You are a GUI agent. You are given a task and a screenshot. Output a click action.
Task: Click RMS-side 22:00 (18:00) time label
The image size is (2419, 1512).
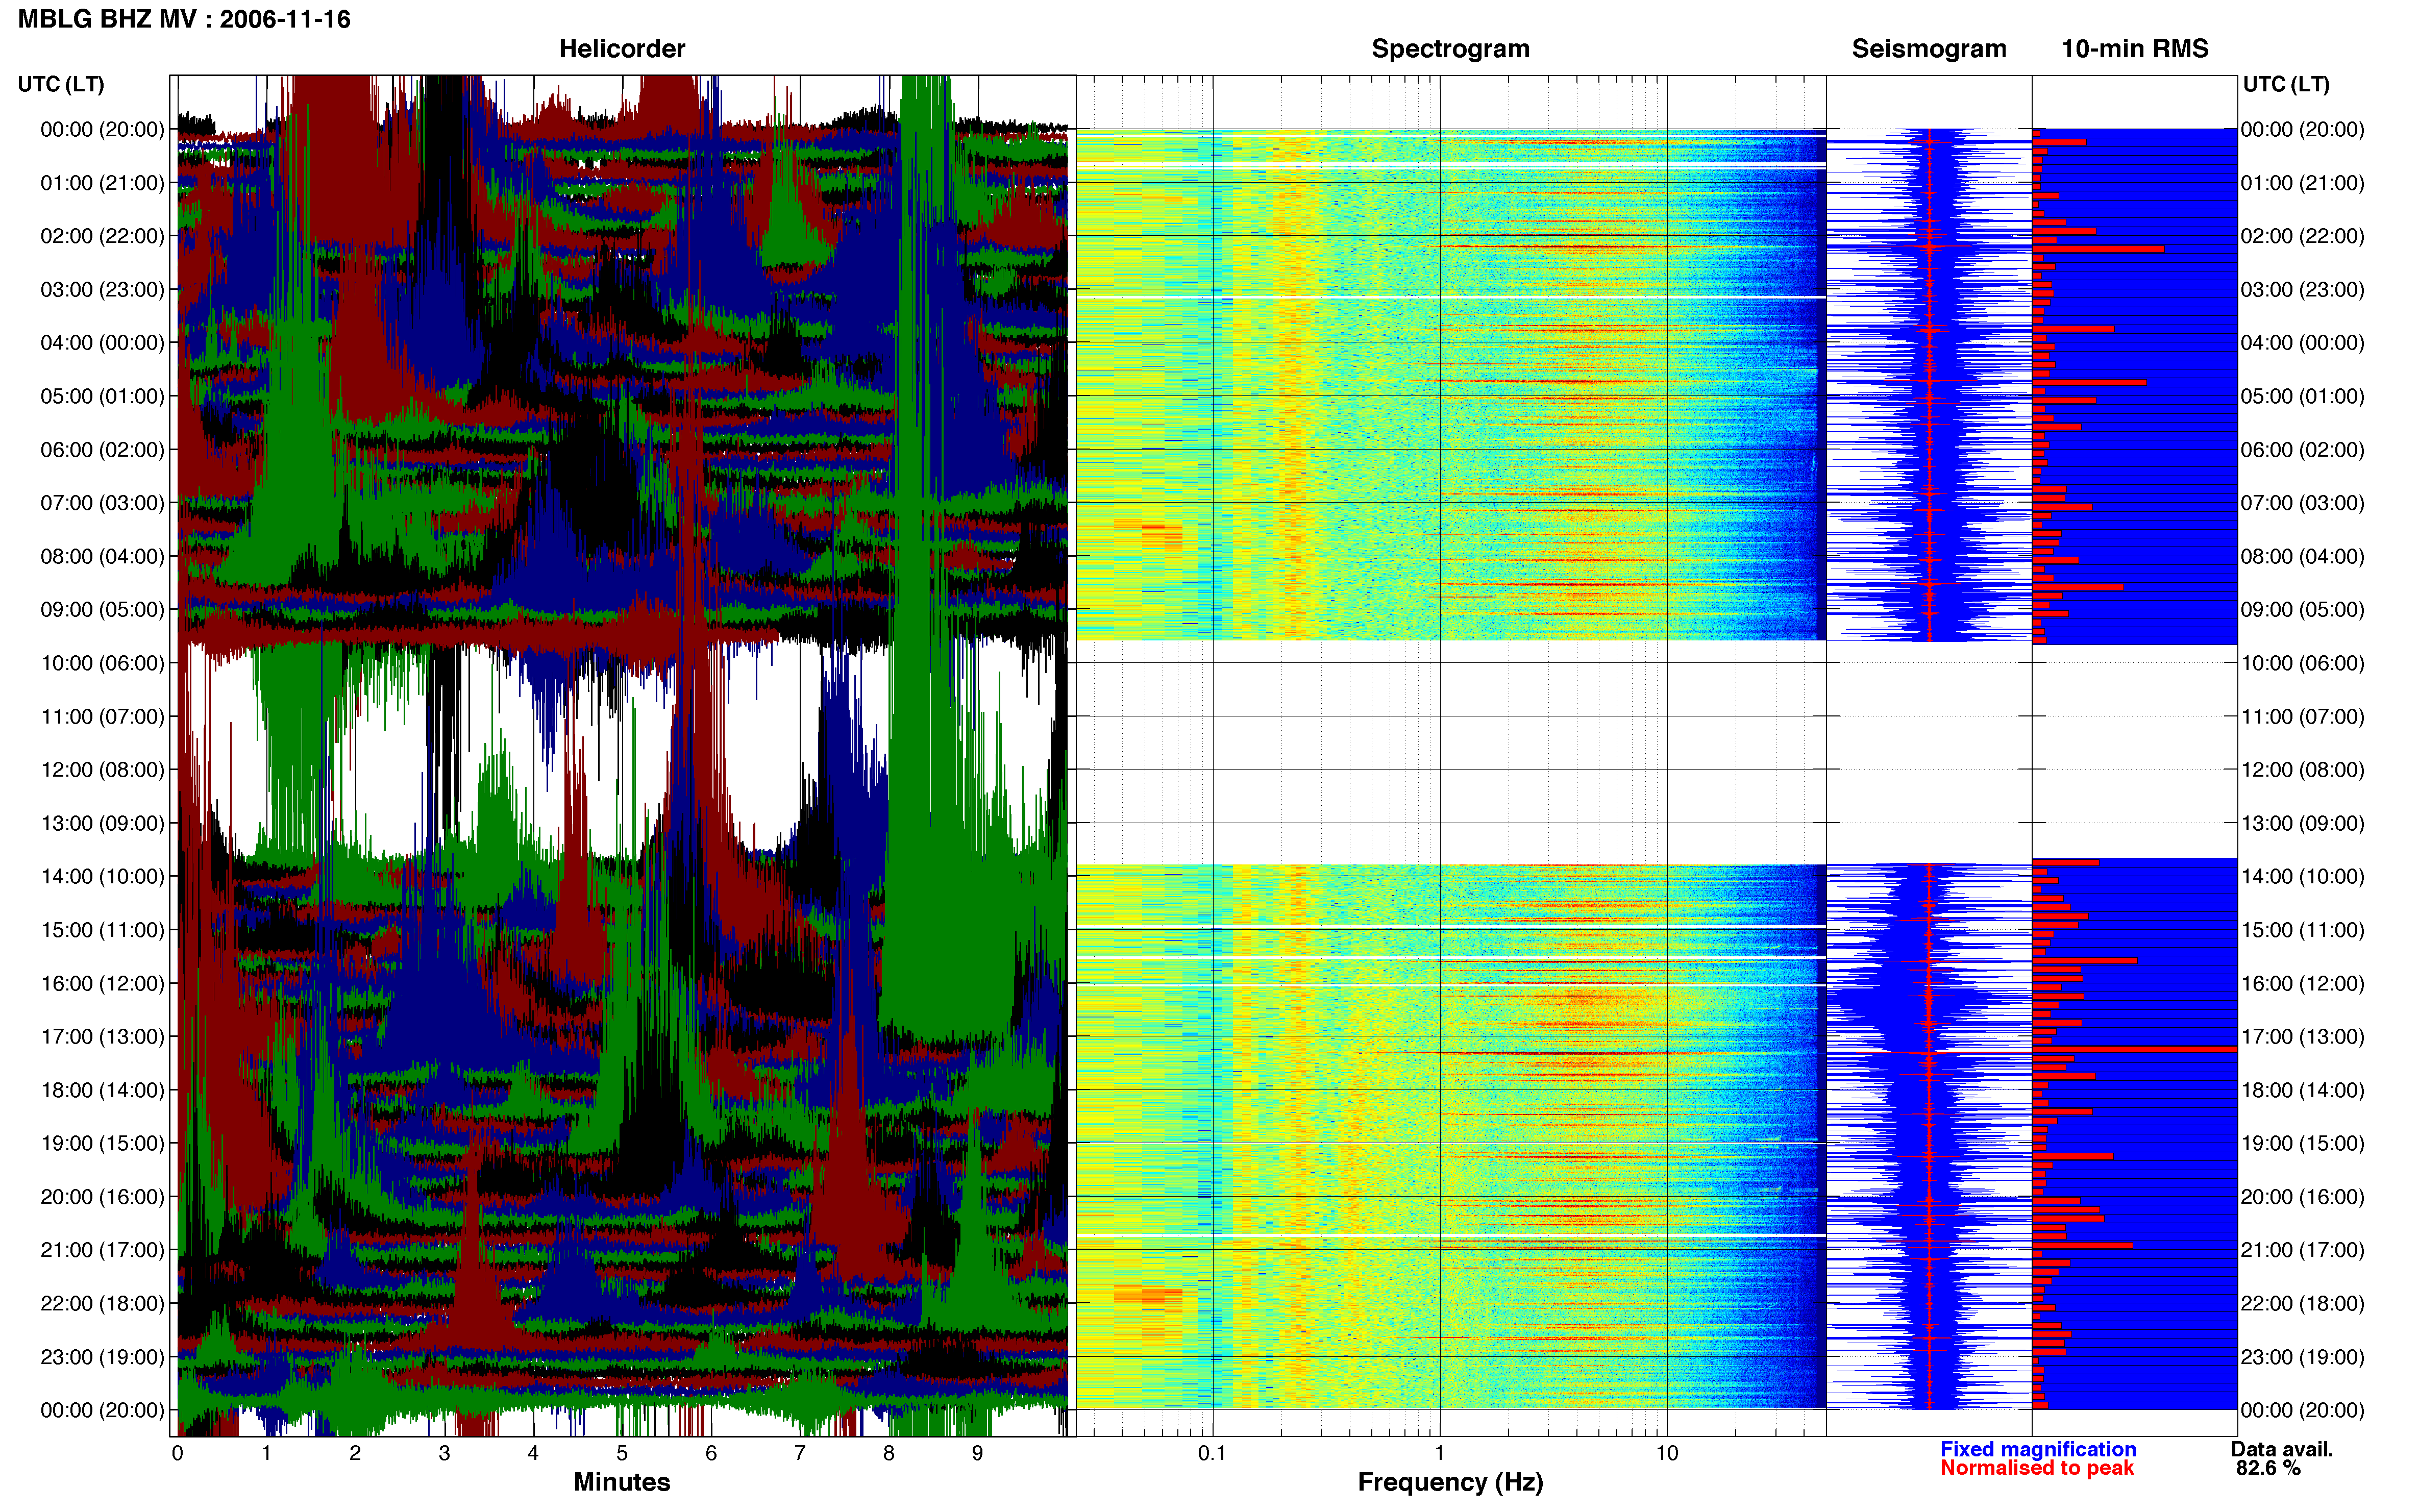tap(2303, 1303)
